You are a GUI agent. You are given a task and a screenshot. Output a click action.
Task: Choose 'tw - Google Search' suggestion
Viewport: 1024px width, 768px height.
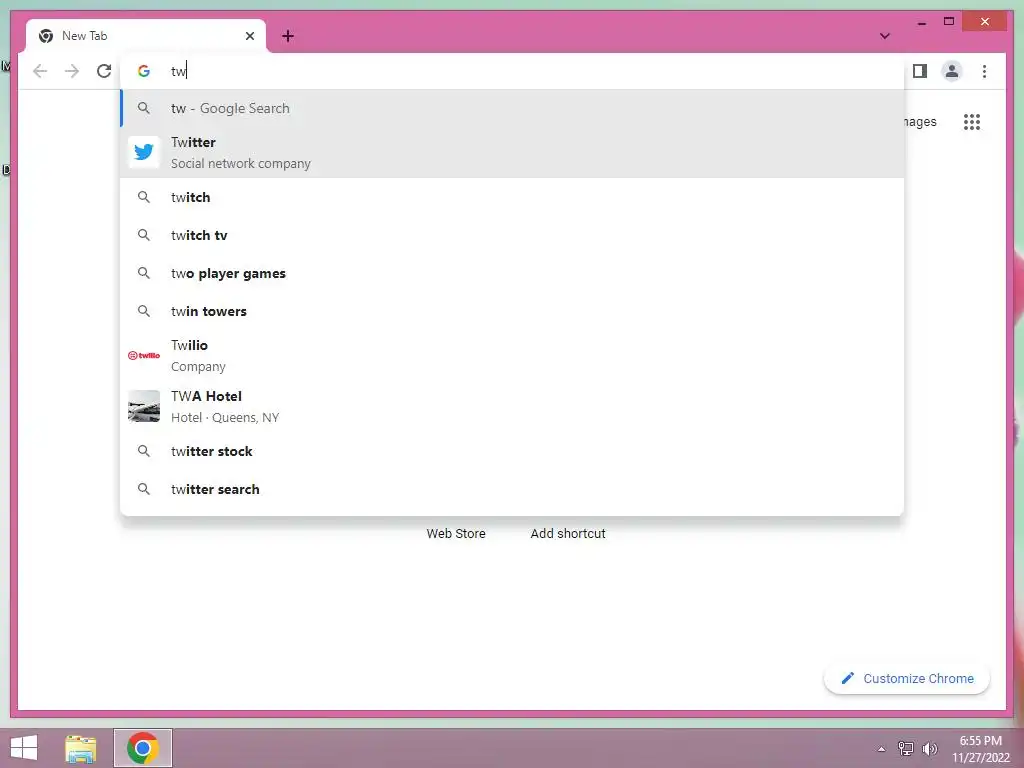pyautogui.click(x=513, y=108)
